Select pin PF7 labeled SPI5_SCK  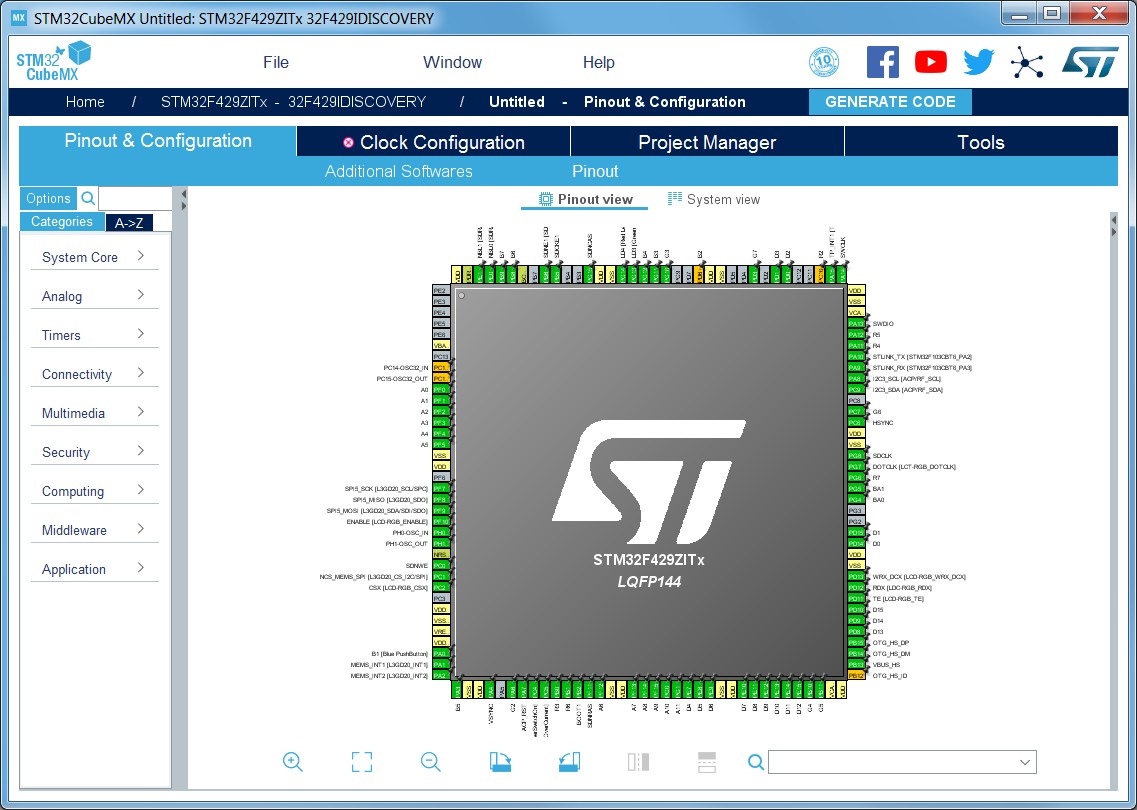pos(441,489)
